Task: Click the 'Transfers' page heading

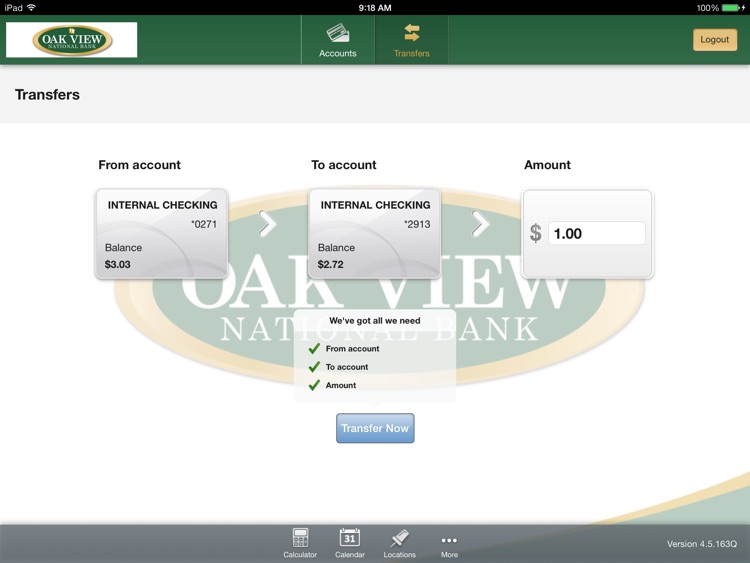Action: [47, 94]
